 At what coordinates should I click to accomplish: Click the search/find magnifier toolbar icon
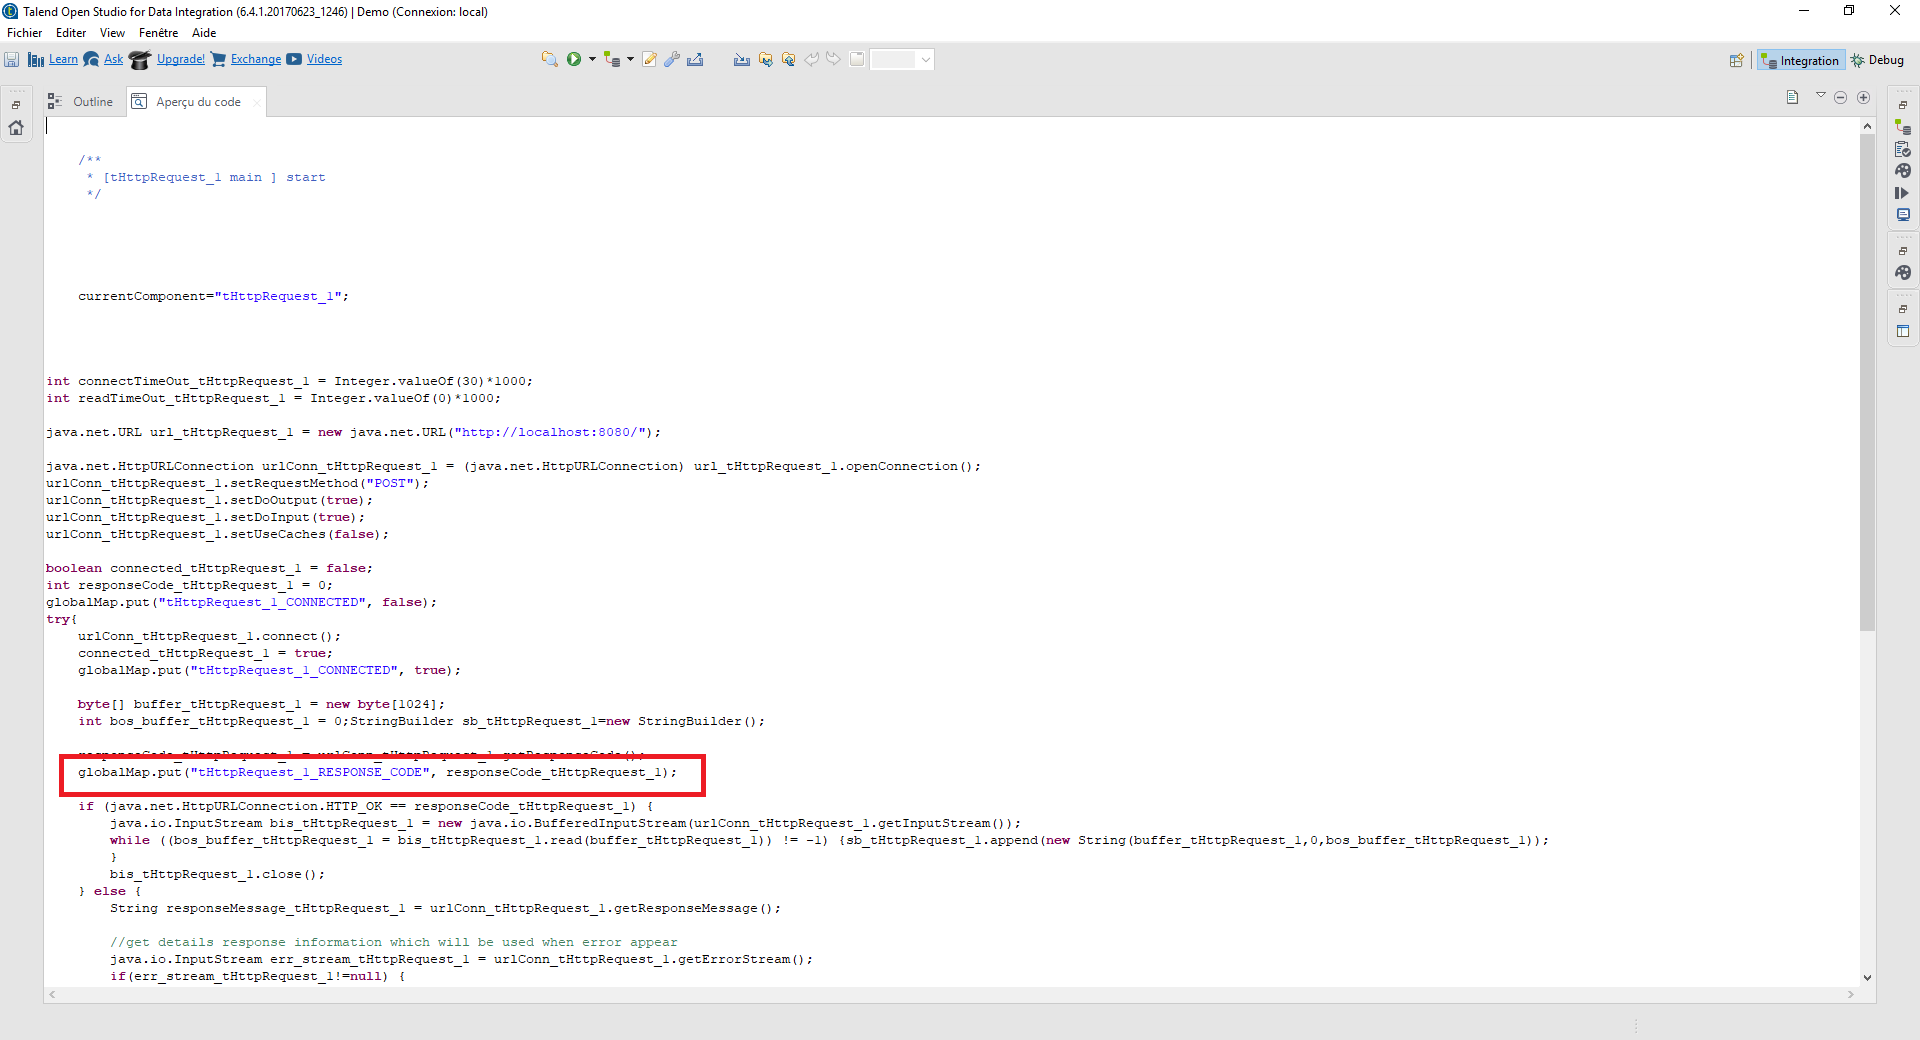click(549, 59)
